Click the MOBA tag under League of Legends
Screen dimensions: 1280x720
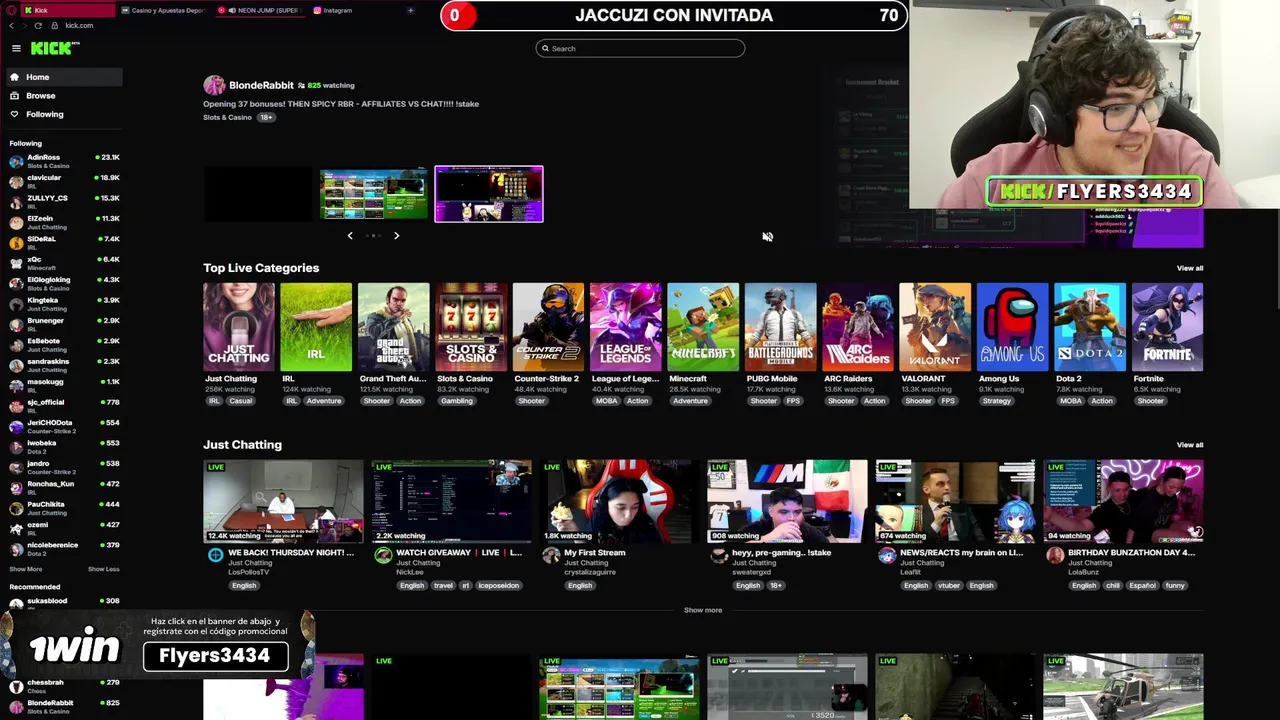pyautogui.click(x=606, y=401)
